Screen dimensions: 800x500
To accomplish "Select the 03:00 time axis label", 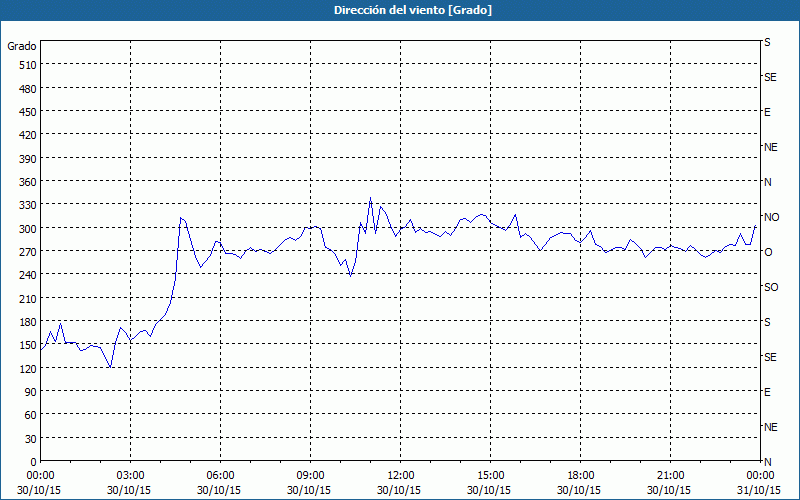I will 130,476.
